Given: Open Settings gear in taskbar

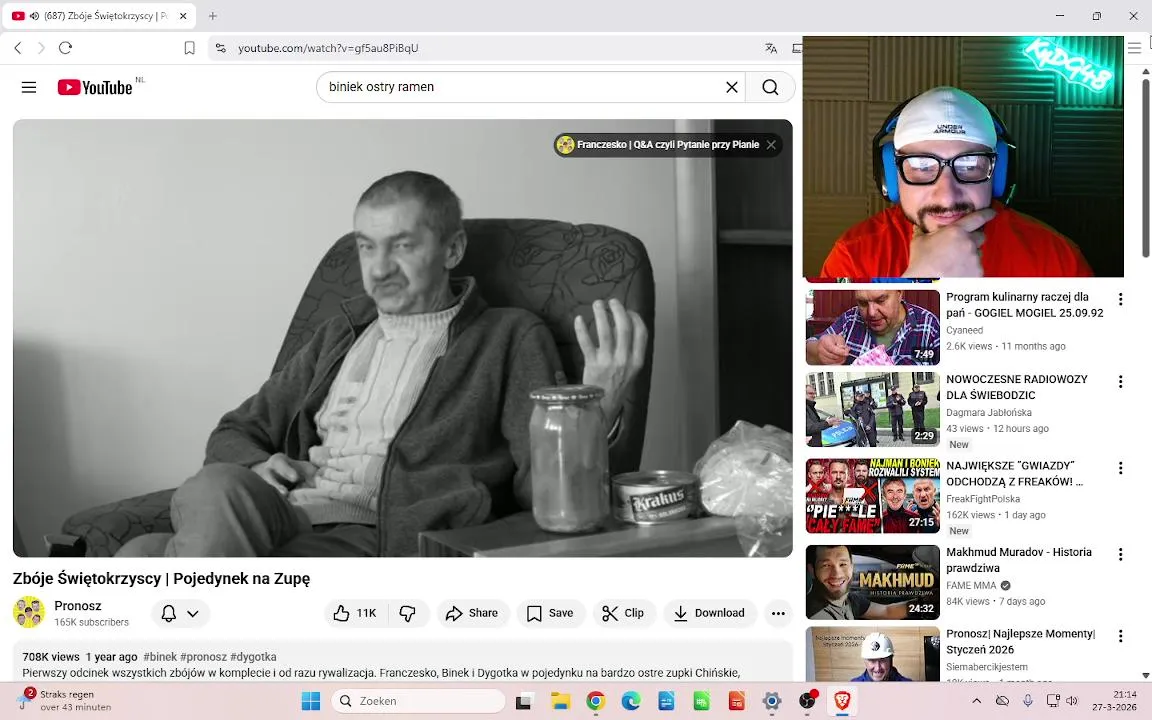Looking at the screenshot, I should (771, 702).
